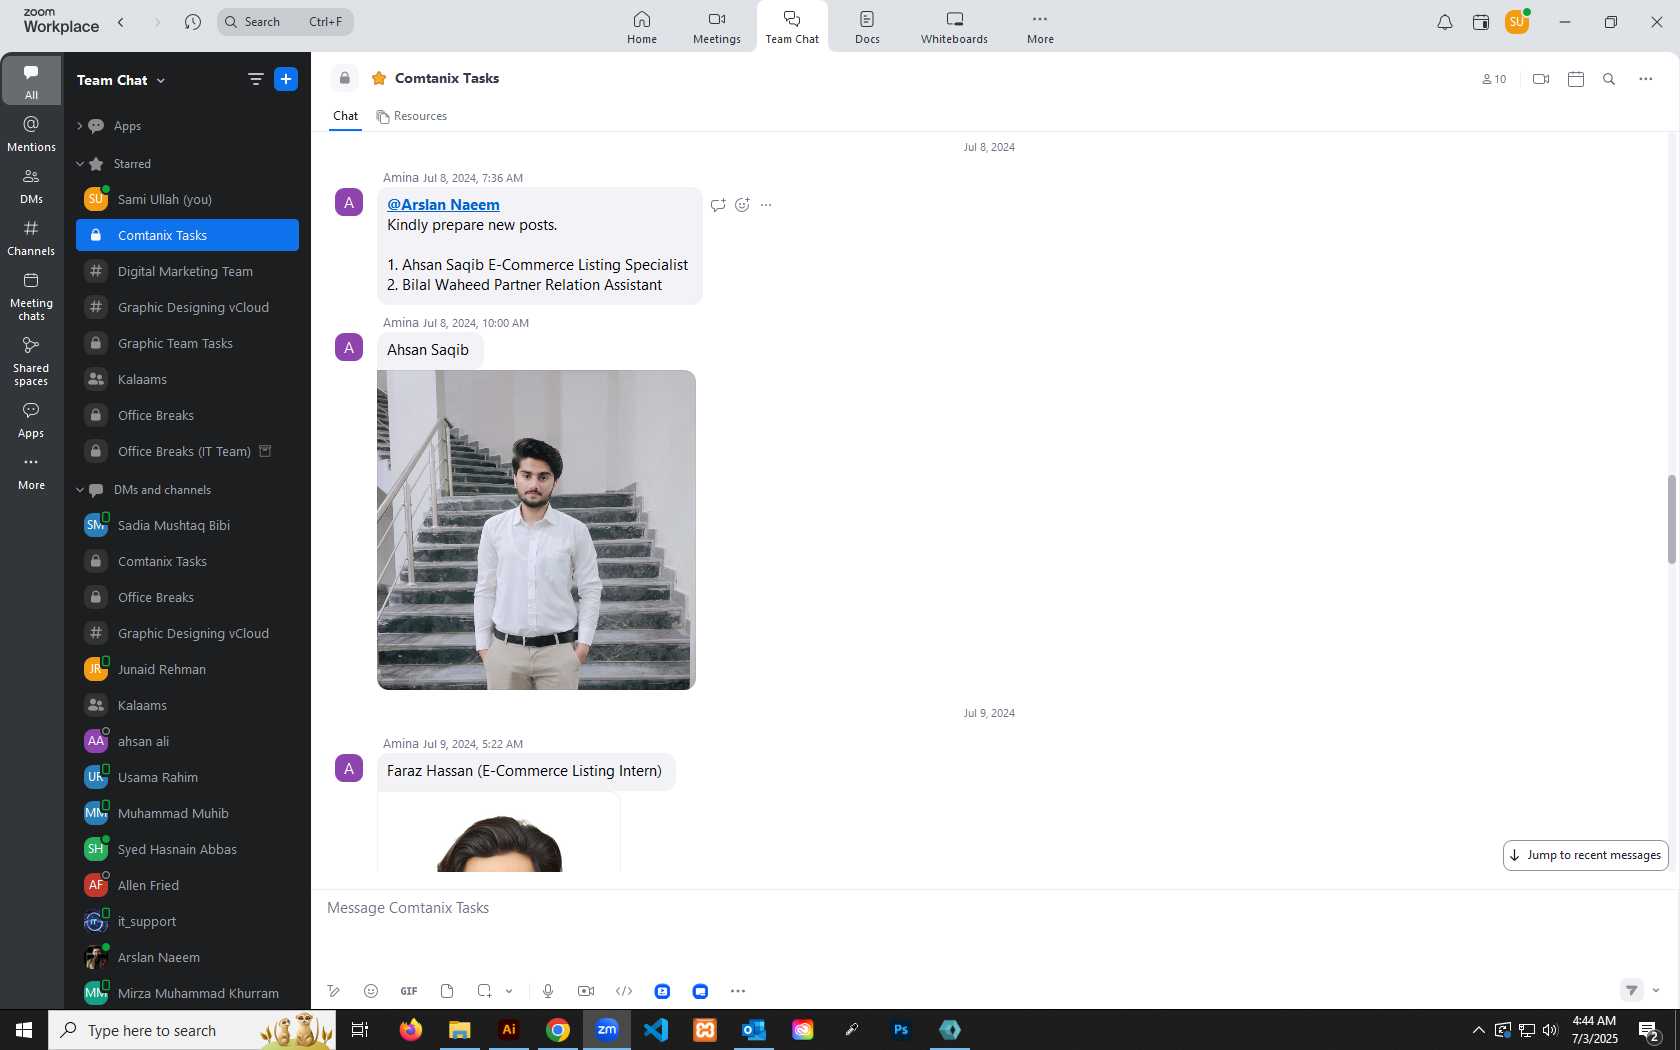Screen dimensions: 1680x1050
Task: Open Office Breaks (IT Team) chat
Action: (x=187, y=451)
